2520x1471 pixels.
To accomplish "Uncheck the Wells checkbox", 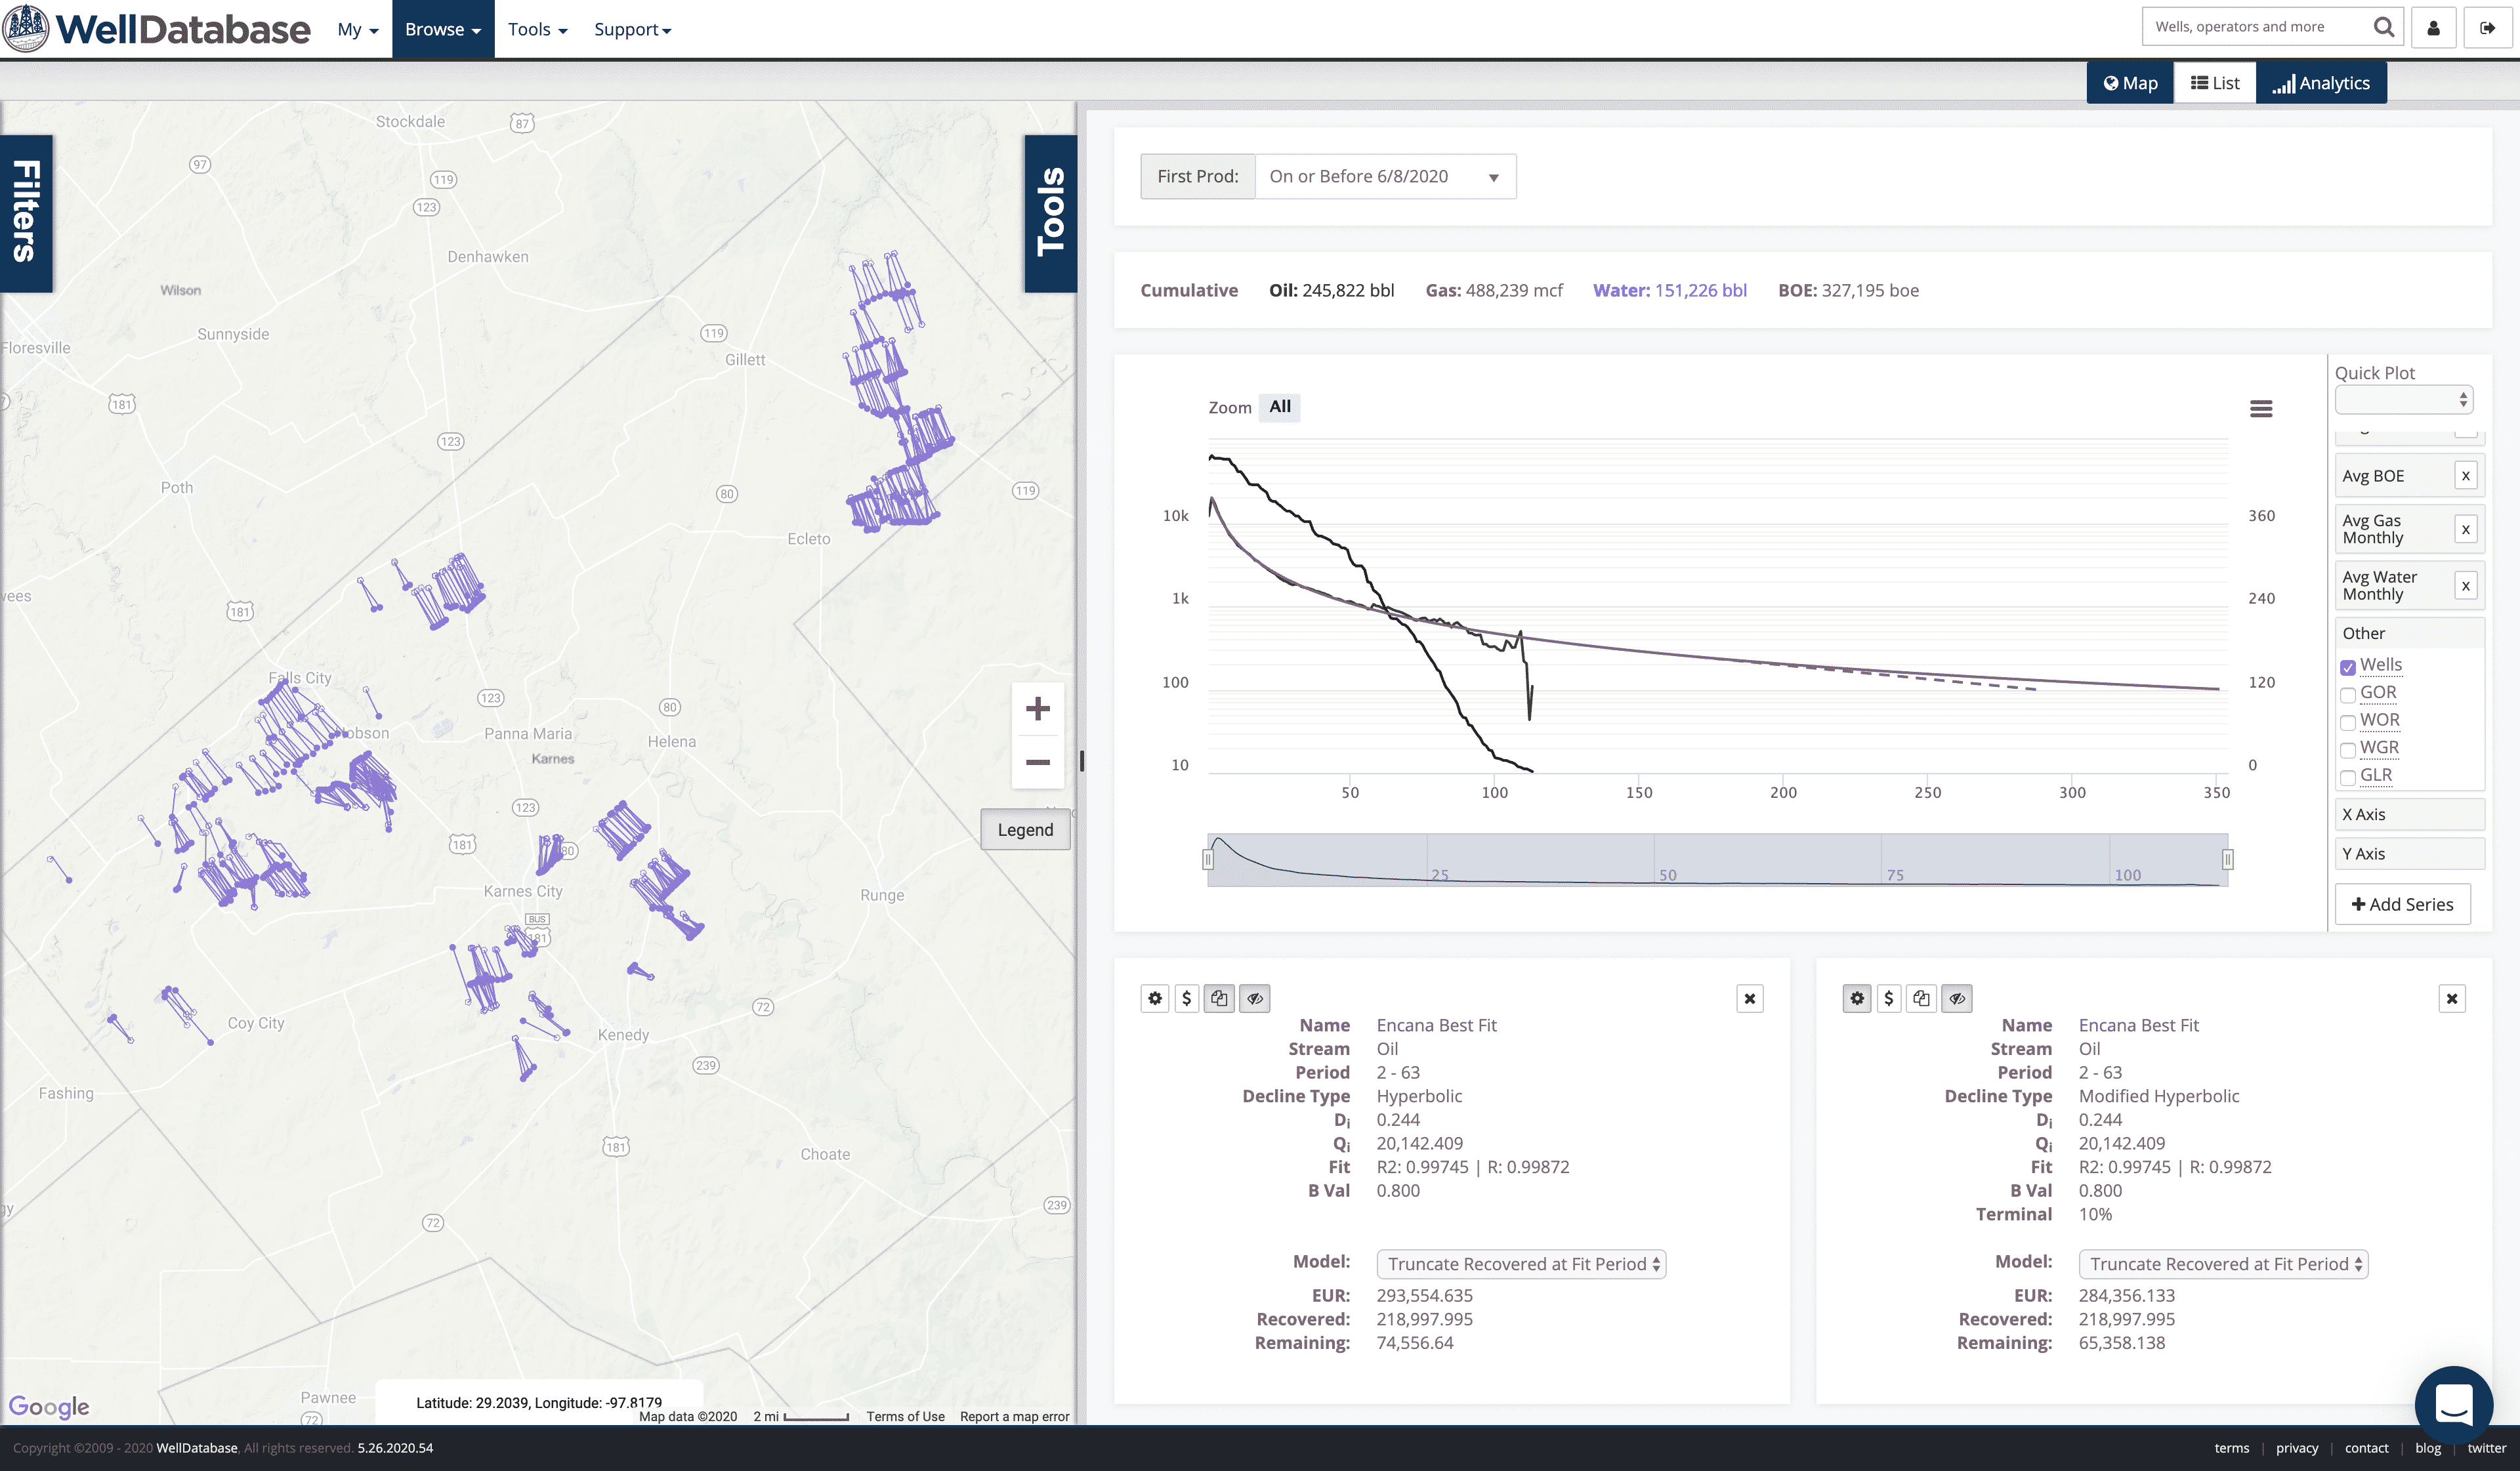I will tap(2347, 667).
